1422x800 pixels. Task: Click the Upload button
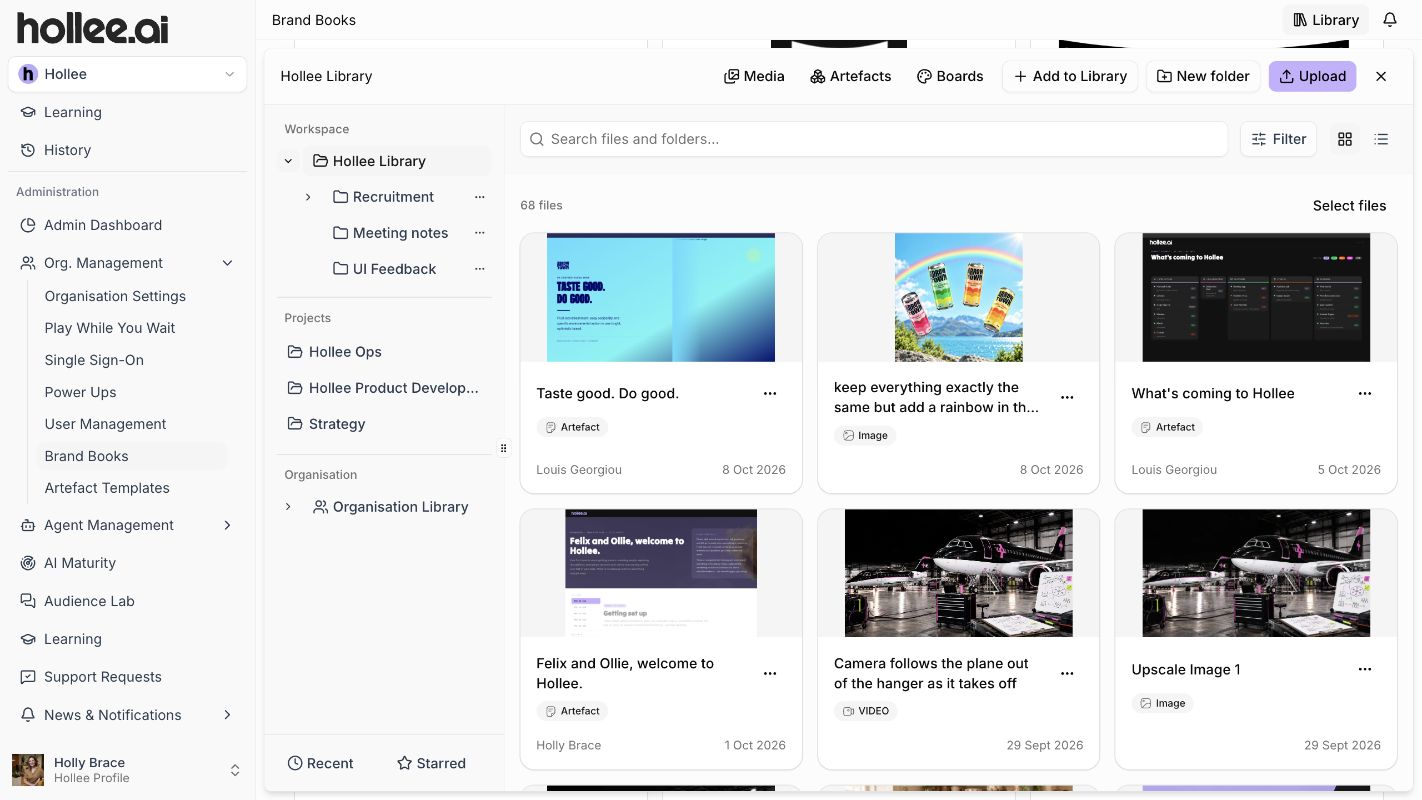tap(1312, 76)
